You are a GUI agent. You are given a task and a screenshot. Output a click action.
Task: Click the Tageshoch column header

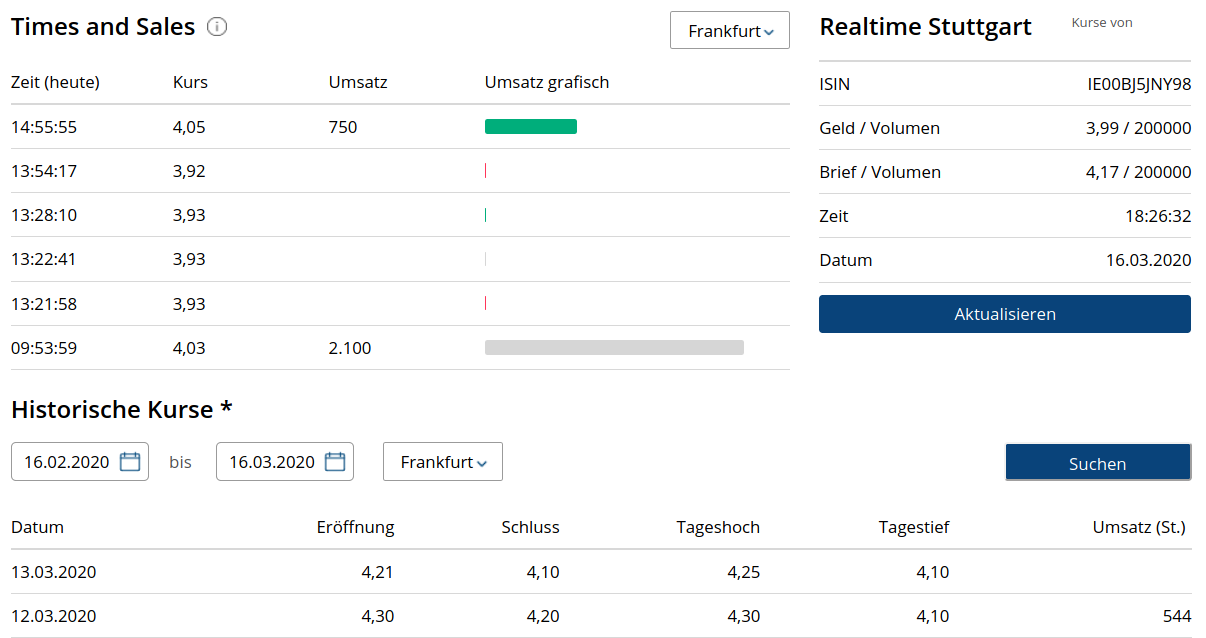tap(718, 527)
